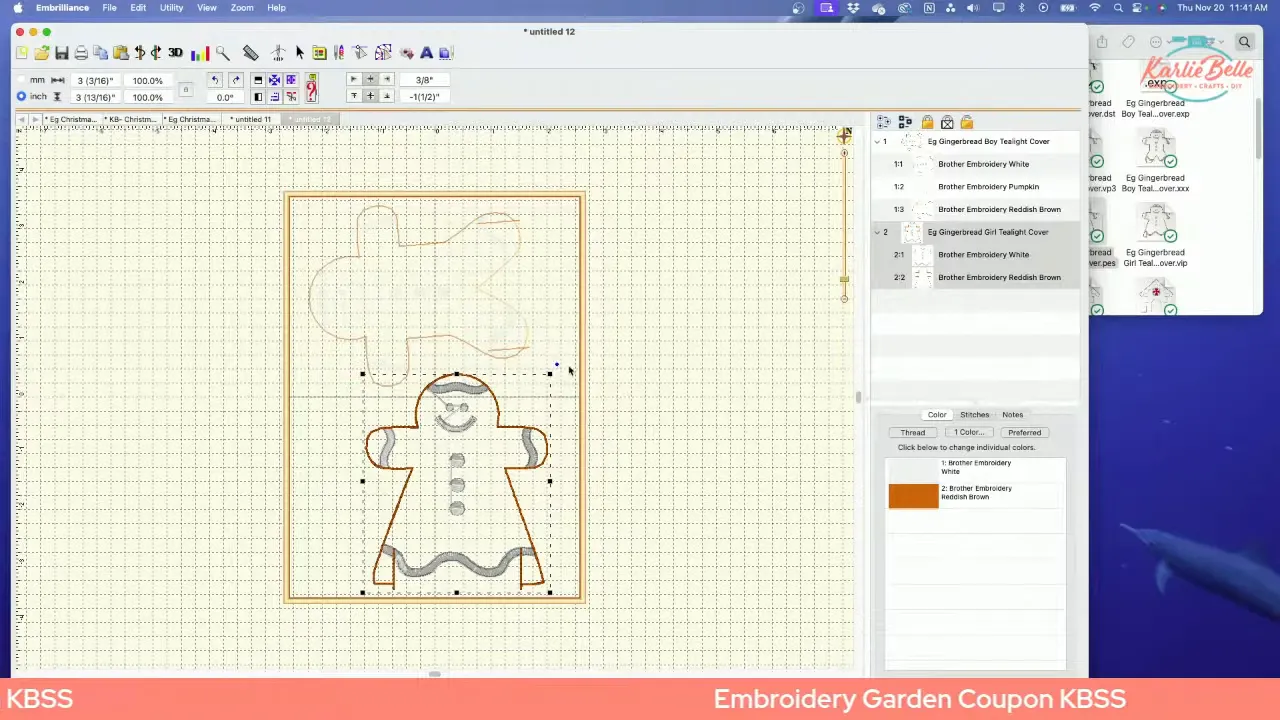Select the ruler measure tool

(251, 53)
